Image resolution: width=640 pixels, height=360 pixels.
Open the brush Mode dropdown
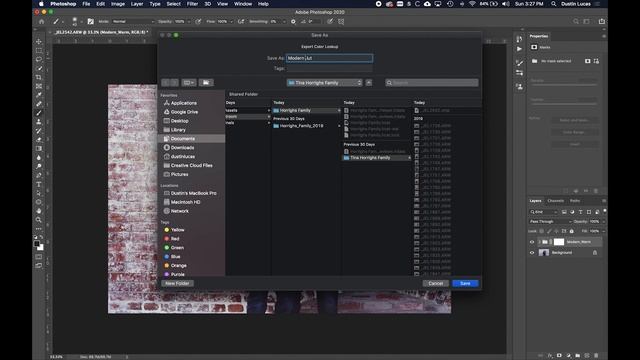click(133, 21)
